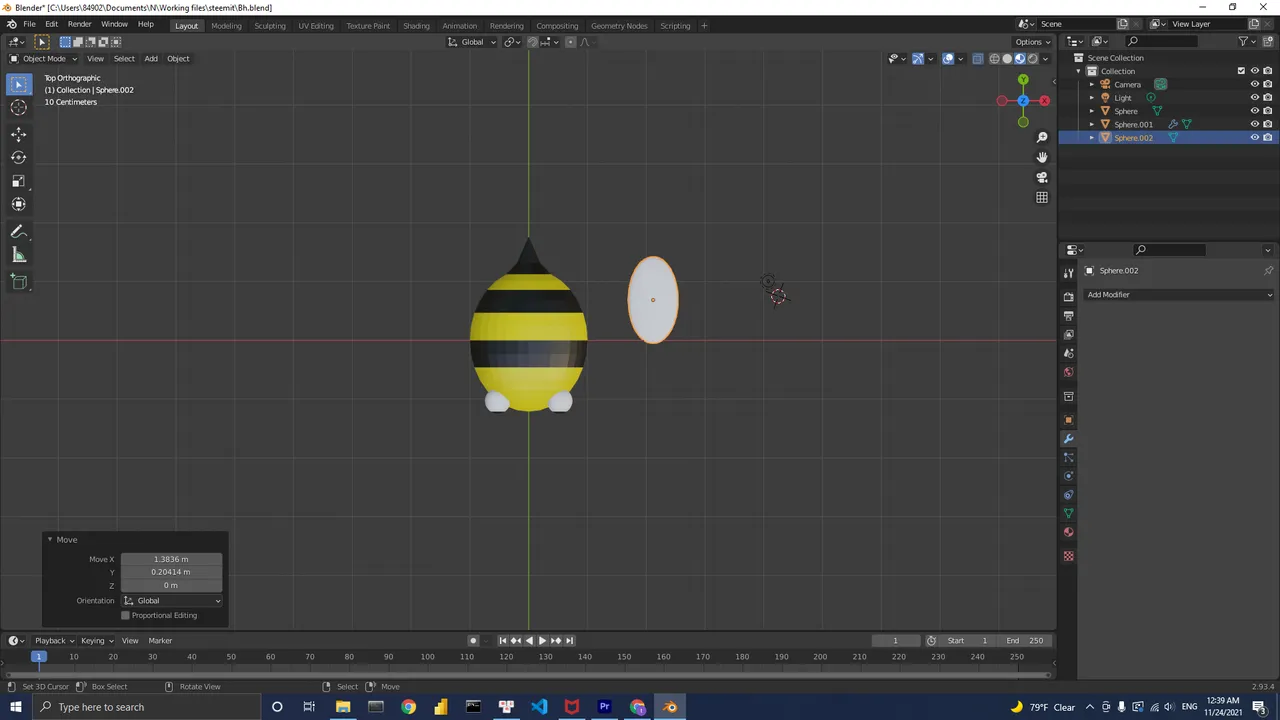1280x720 pixels.
Task: Switch orthographic/perspective with grid icon
Action: pyautogui.click(x=1042, y=197)
